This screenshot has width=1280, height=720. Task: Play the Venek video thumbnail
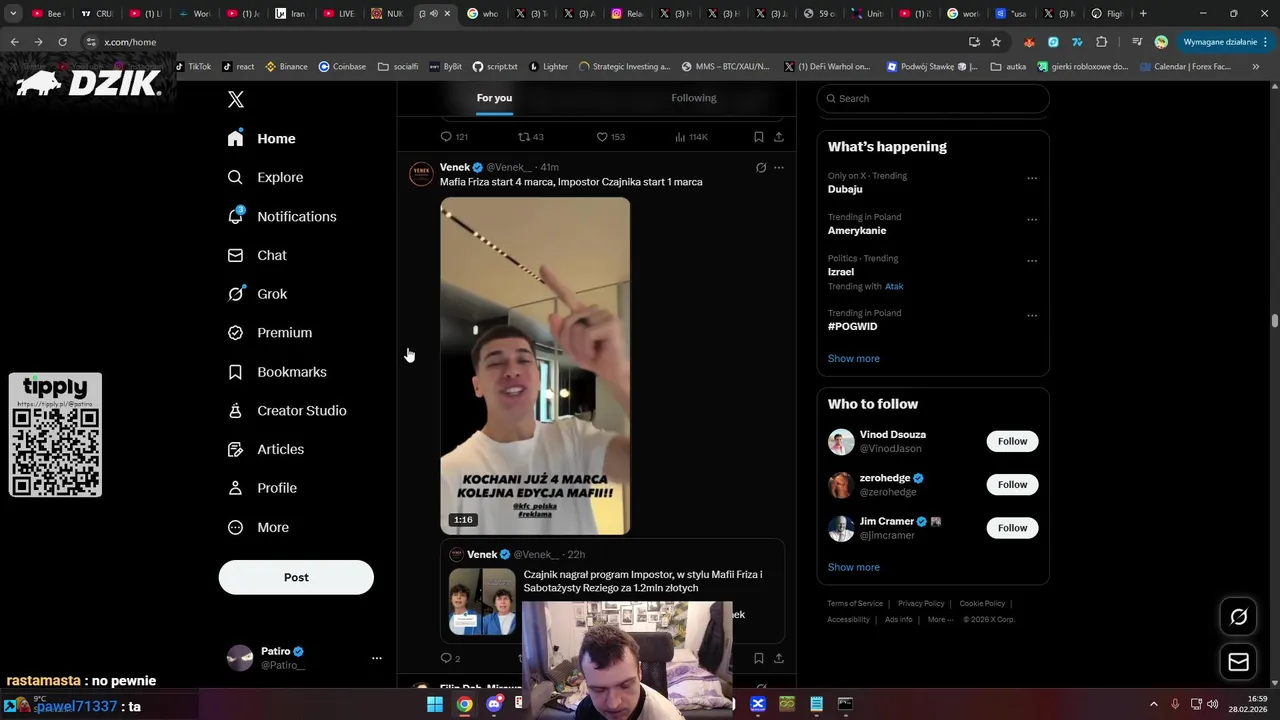pyautogui.click(x=535, y=366)
